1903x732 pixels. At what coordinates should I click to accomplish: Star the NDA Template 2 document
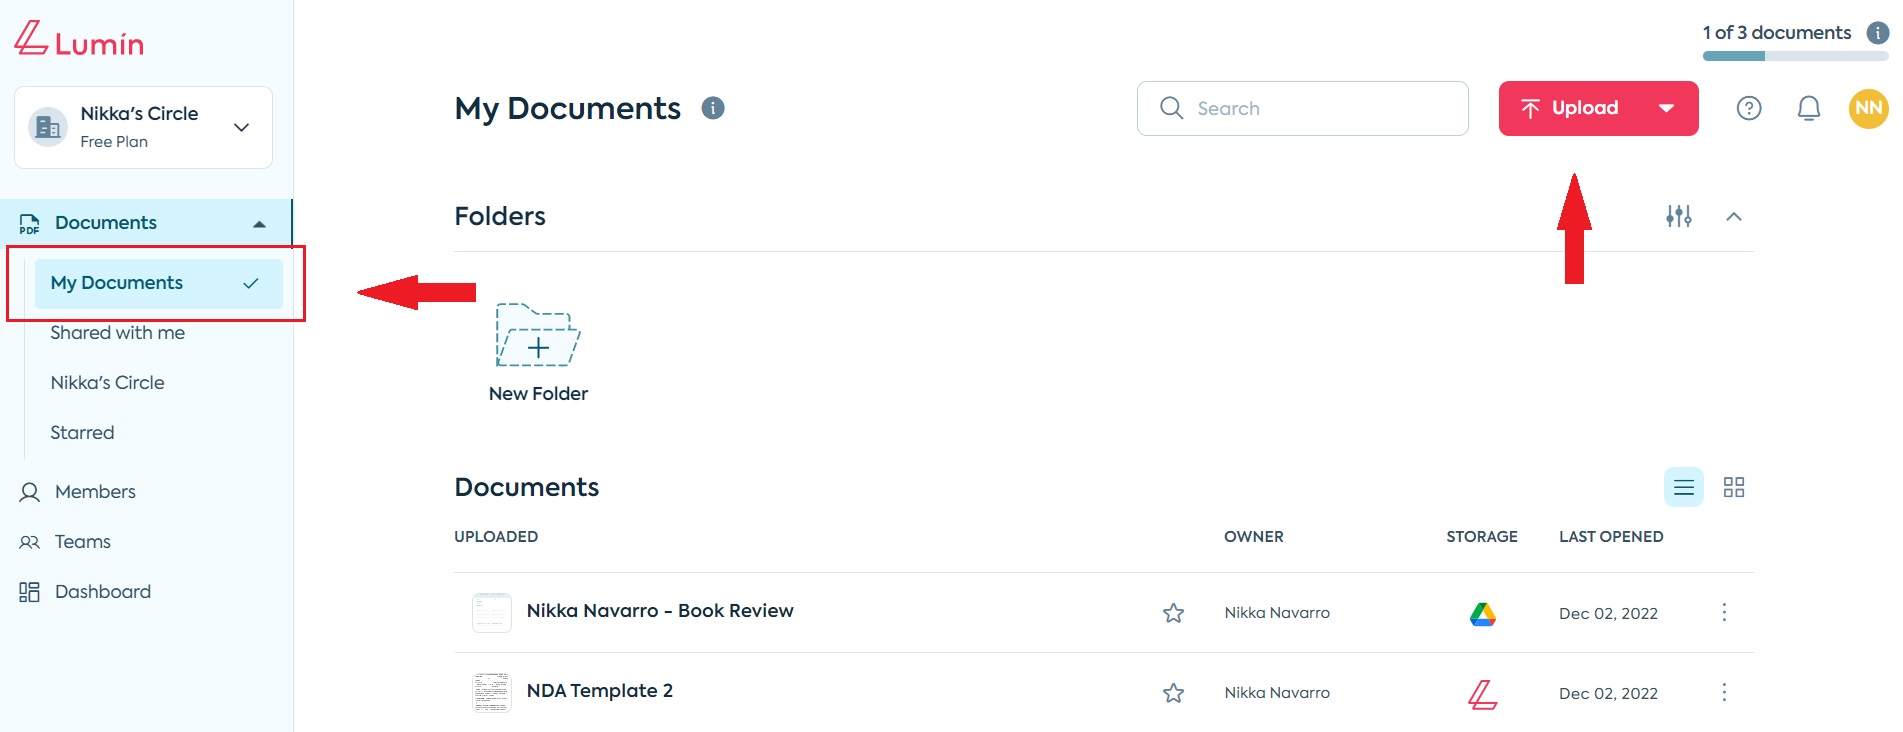[1173, 693]
